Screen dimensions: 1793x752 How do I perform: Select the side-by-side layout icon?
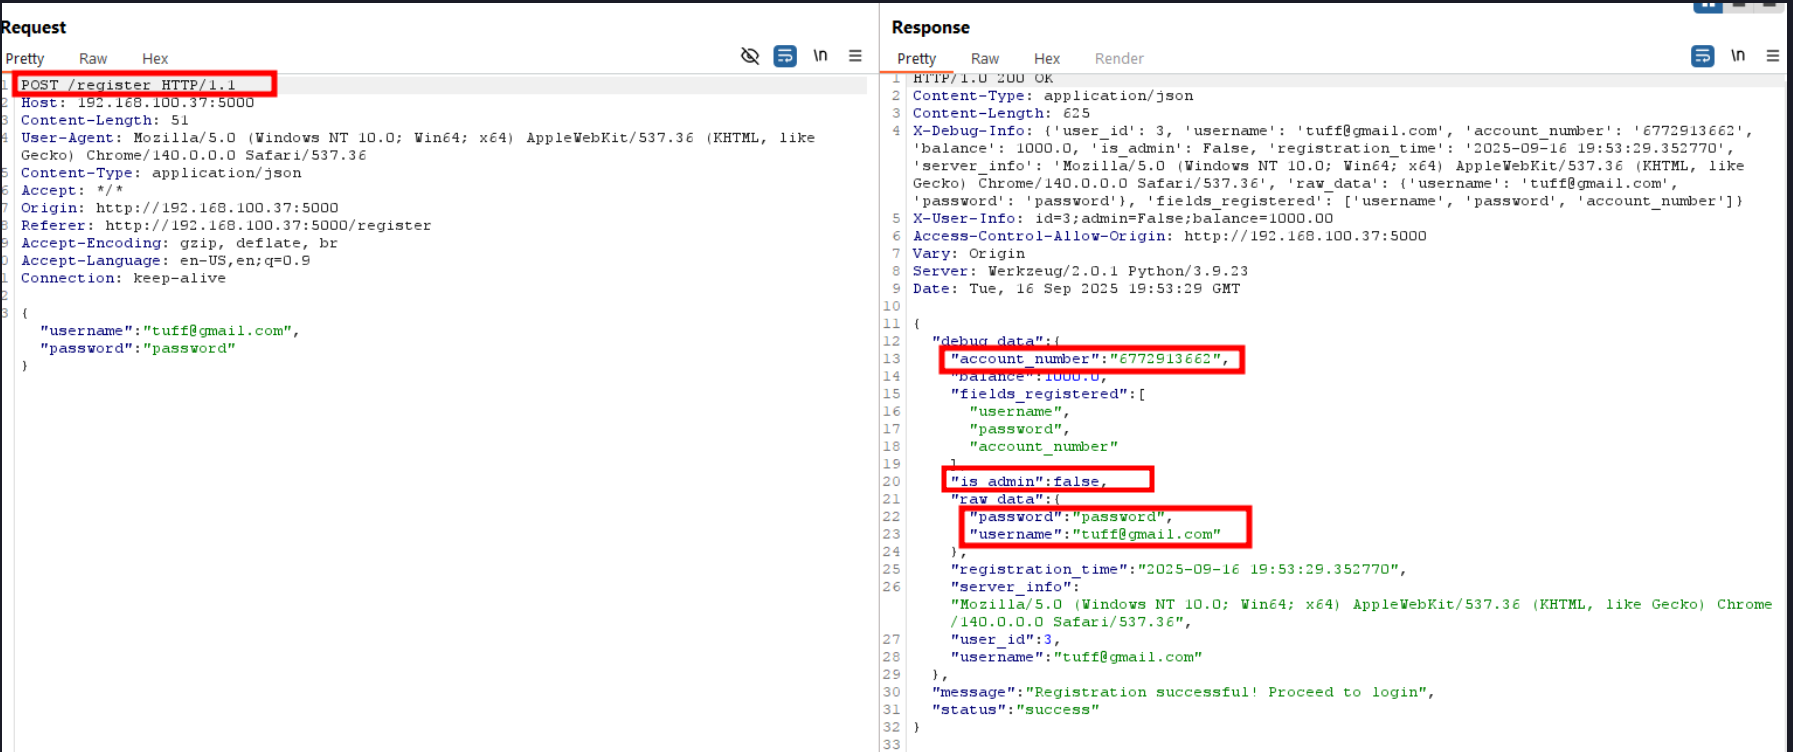(1708, 5)
